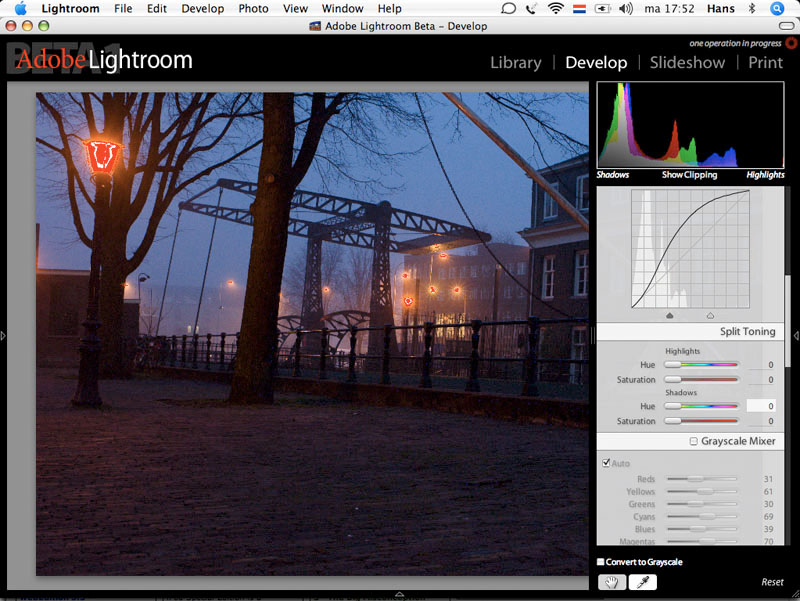Image resolution: width=800 pixels, height=601 pixels.
Task: Click the Wi-Fi status icon
Action: (x=556, y=9)
